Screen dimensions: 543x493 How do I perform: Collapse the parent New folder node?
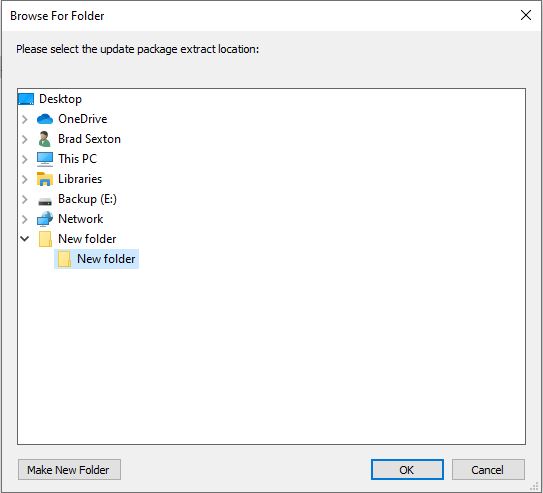coord(25,239)
